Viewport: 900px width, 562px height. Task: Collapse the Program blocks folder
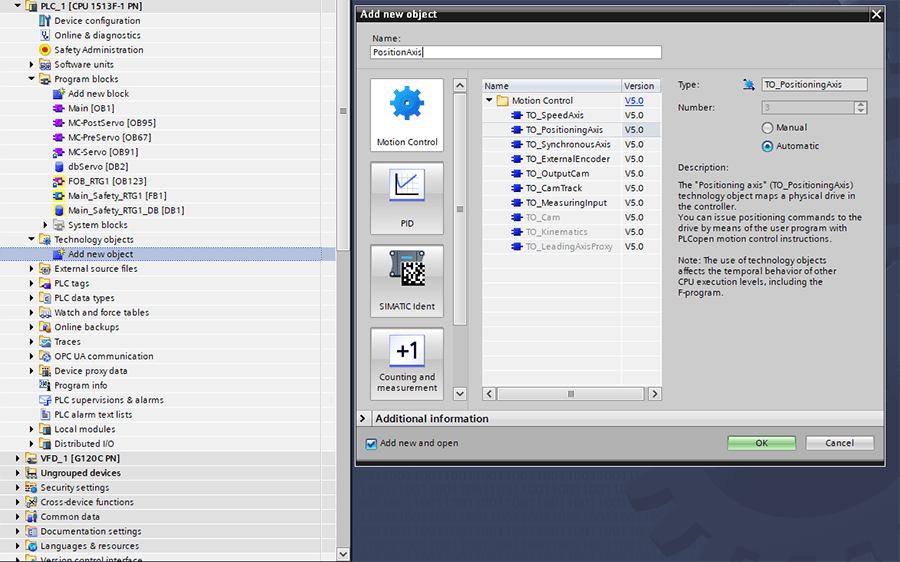coord(32,79)
